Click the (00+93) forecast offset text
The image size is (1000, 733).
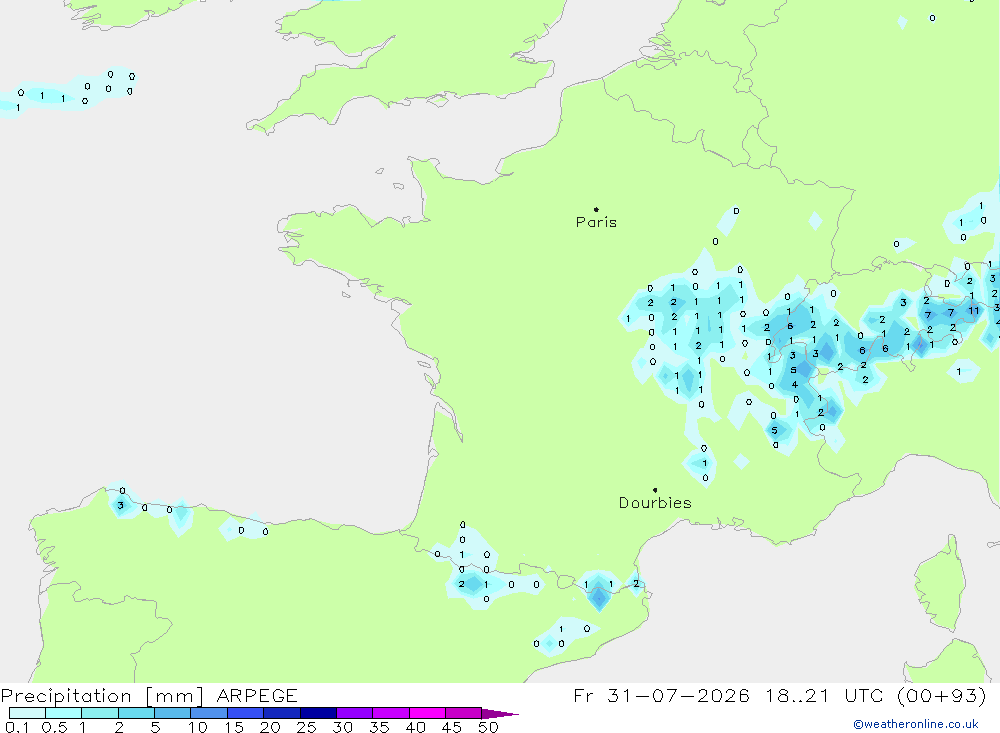941,695
